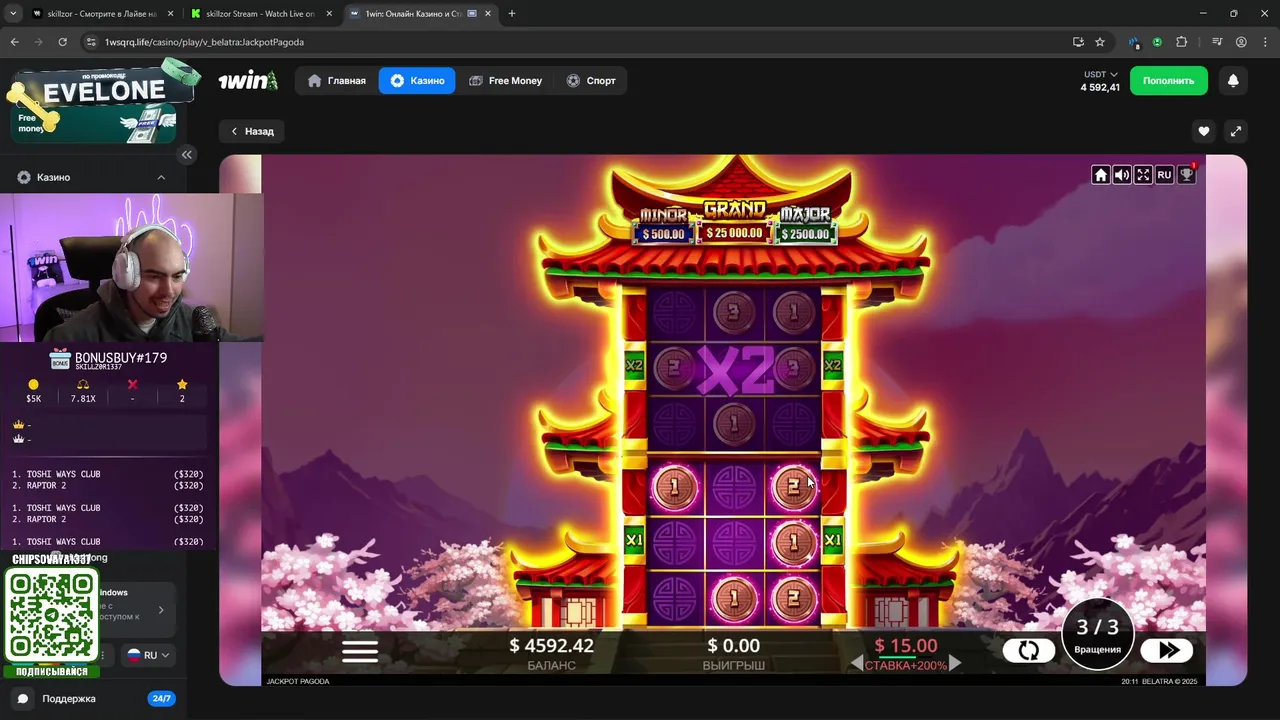Click the browser address bar URL
The width and height of the screenshot is (1280, 720).
(x=204, y=42)
